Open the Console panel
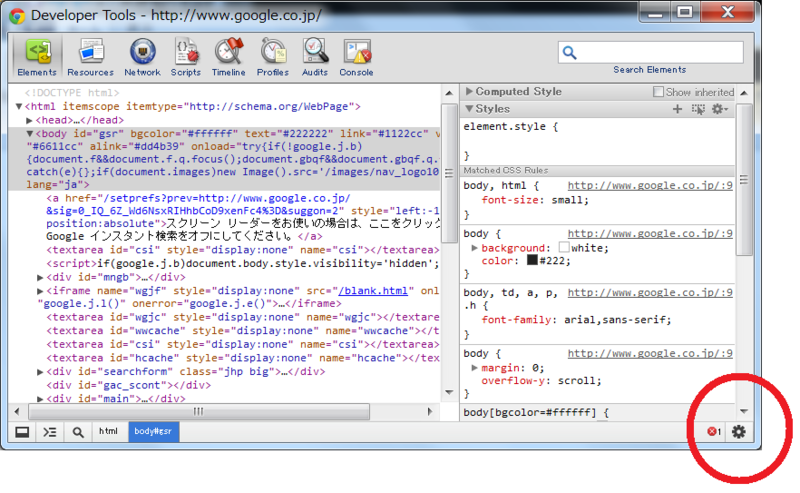This screenshot has height=493, width=800. [x=356, y=58]
